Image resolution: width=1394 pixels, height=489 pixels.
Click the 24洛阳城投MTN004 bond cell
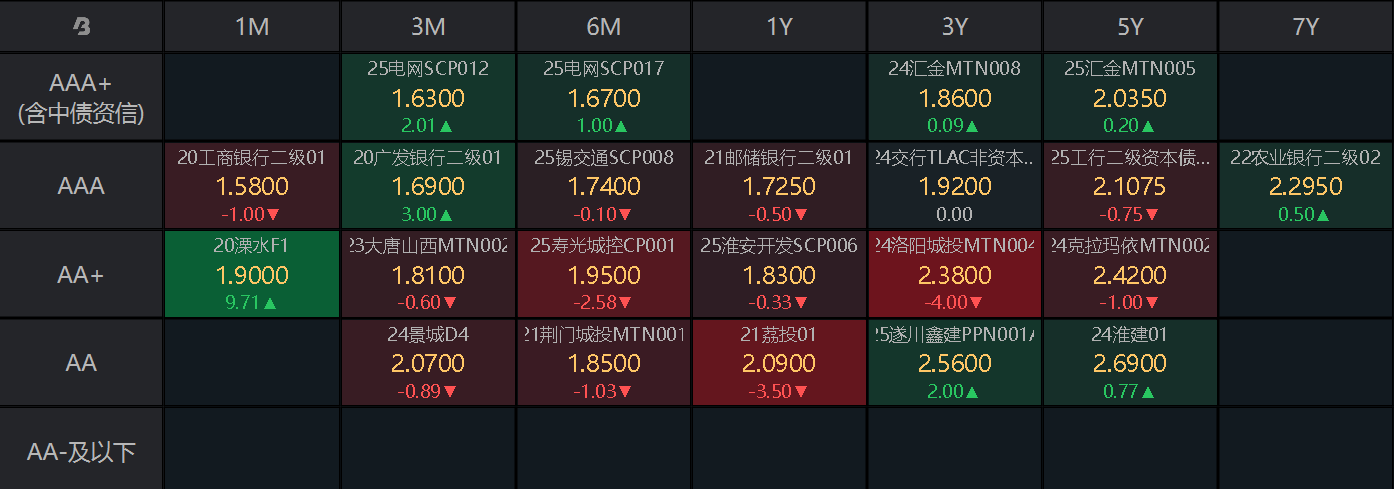click(955, 275)
